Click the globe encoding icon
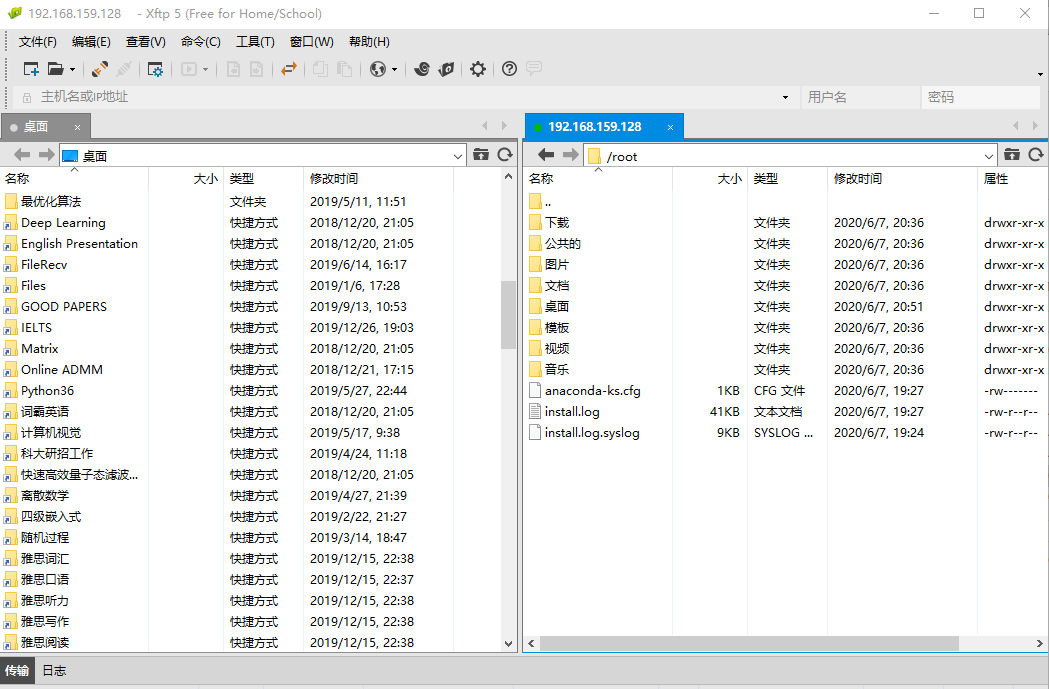1049x689 pixels. pos(378,69)
